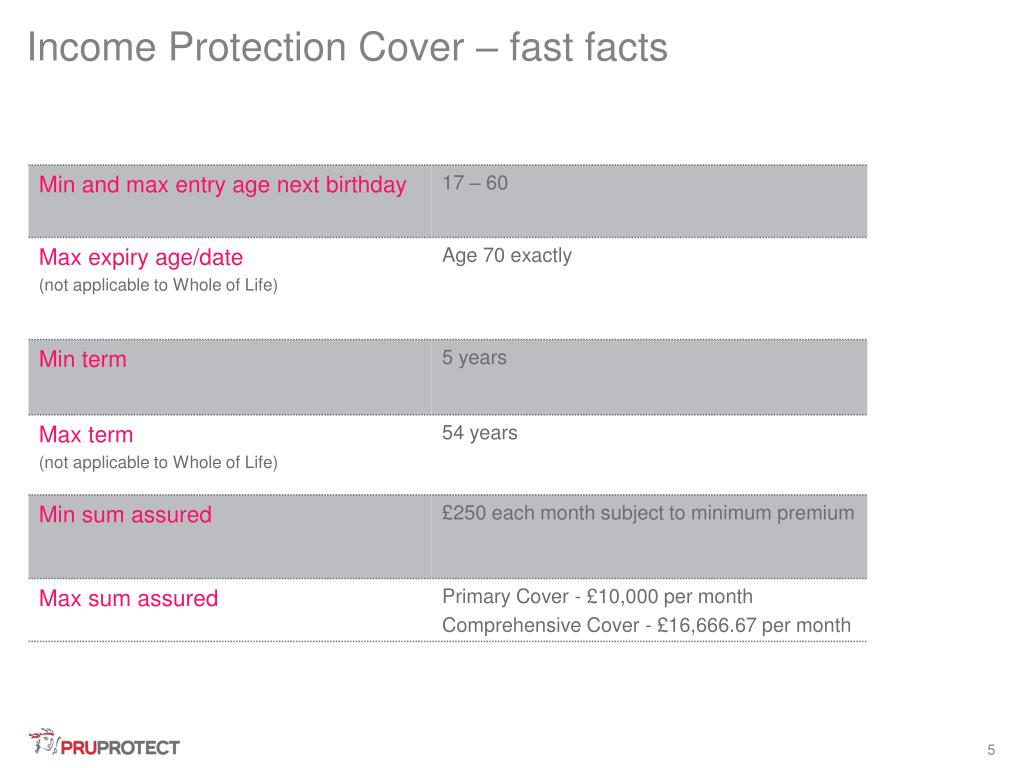Click the PRUPROTECT brand text
Viewport: 1024px width, 768px height.
(x=120, y=748)
